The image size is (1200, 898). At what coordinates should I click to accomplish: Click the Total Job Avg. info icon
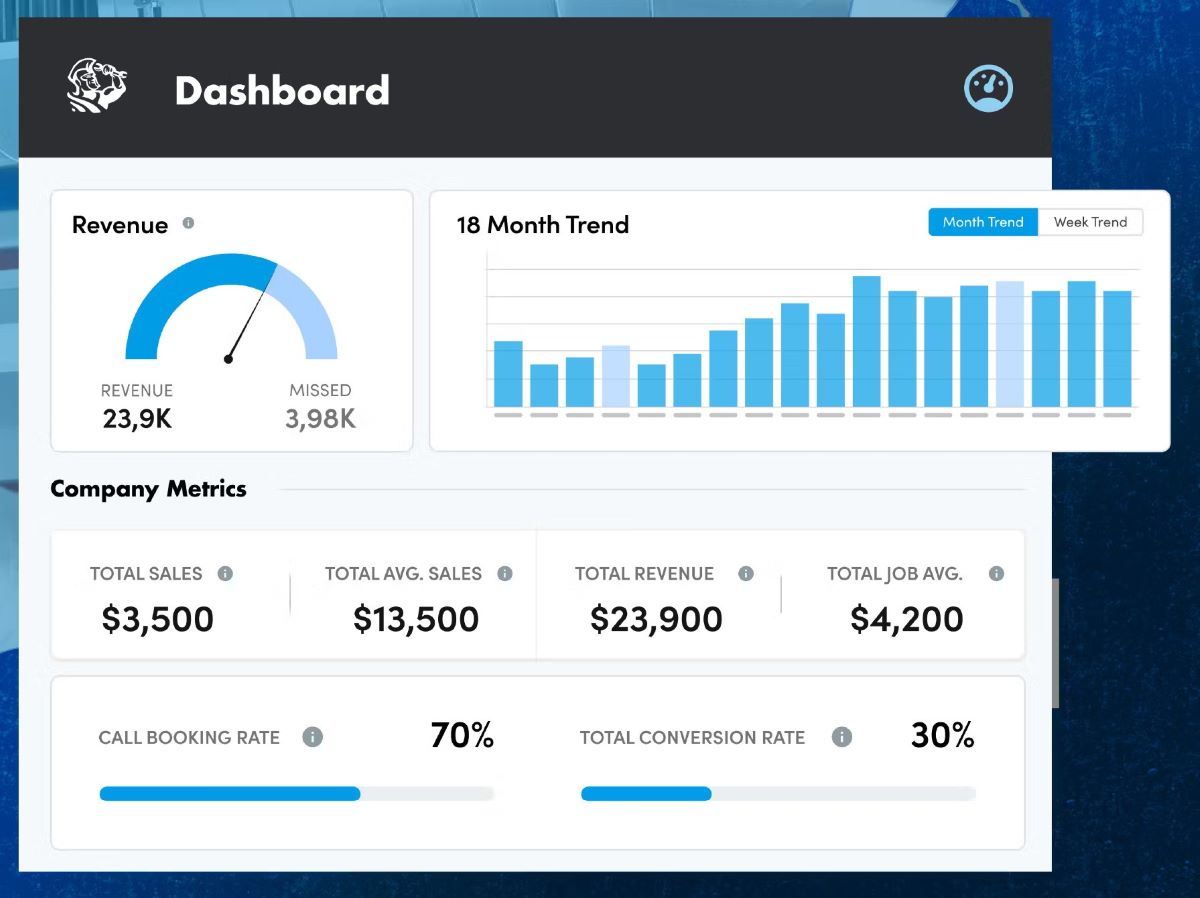tap(996, 574)
